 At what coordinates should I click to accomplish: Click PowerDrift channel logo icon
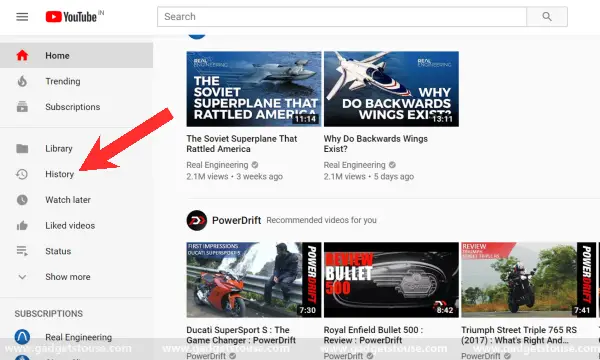coord(197,220)
